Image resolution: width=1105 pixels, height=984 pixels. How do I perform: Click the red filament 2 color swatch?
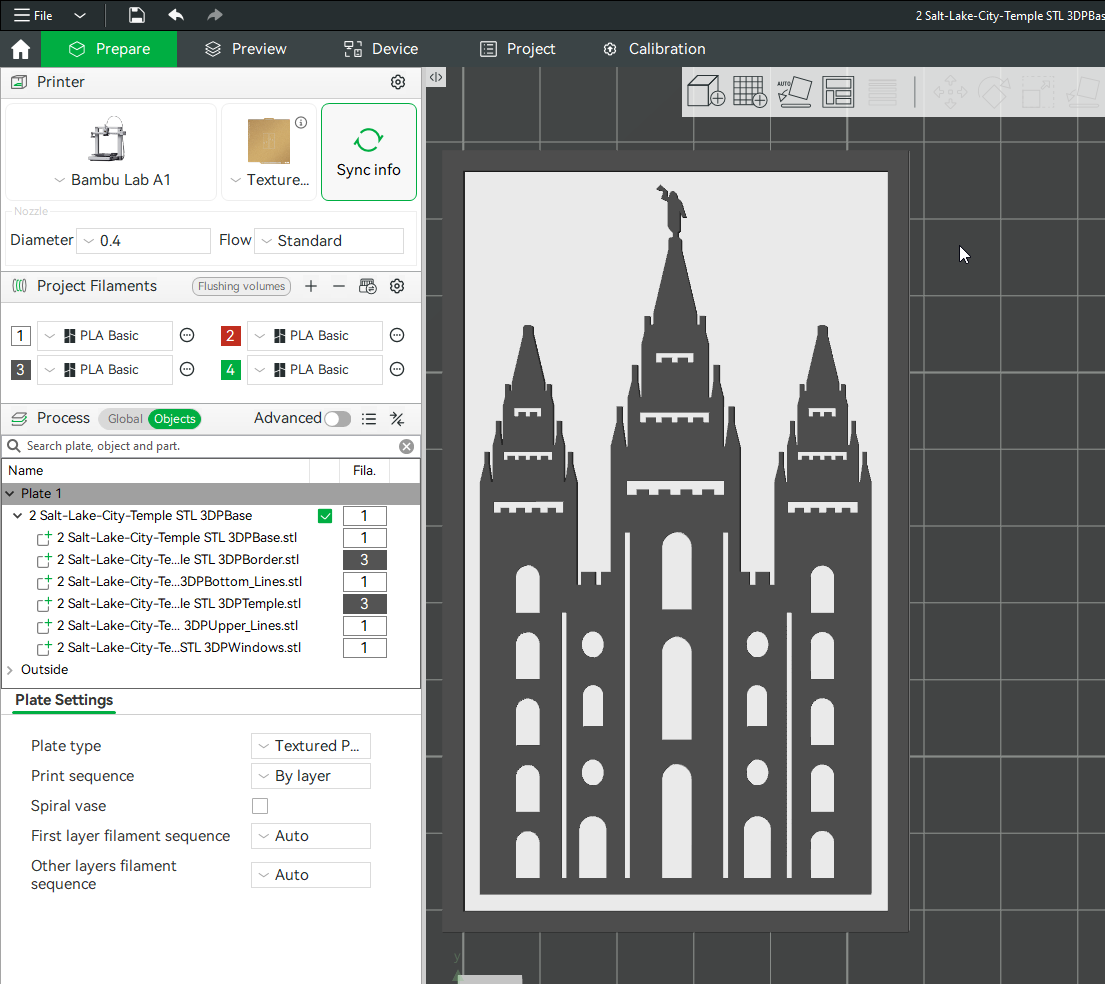[231, 336]
